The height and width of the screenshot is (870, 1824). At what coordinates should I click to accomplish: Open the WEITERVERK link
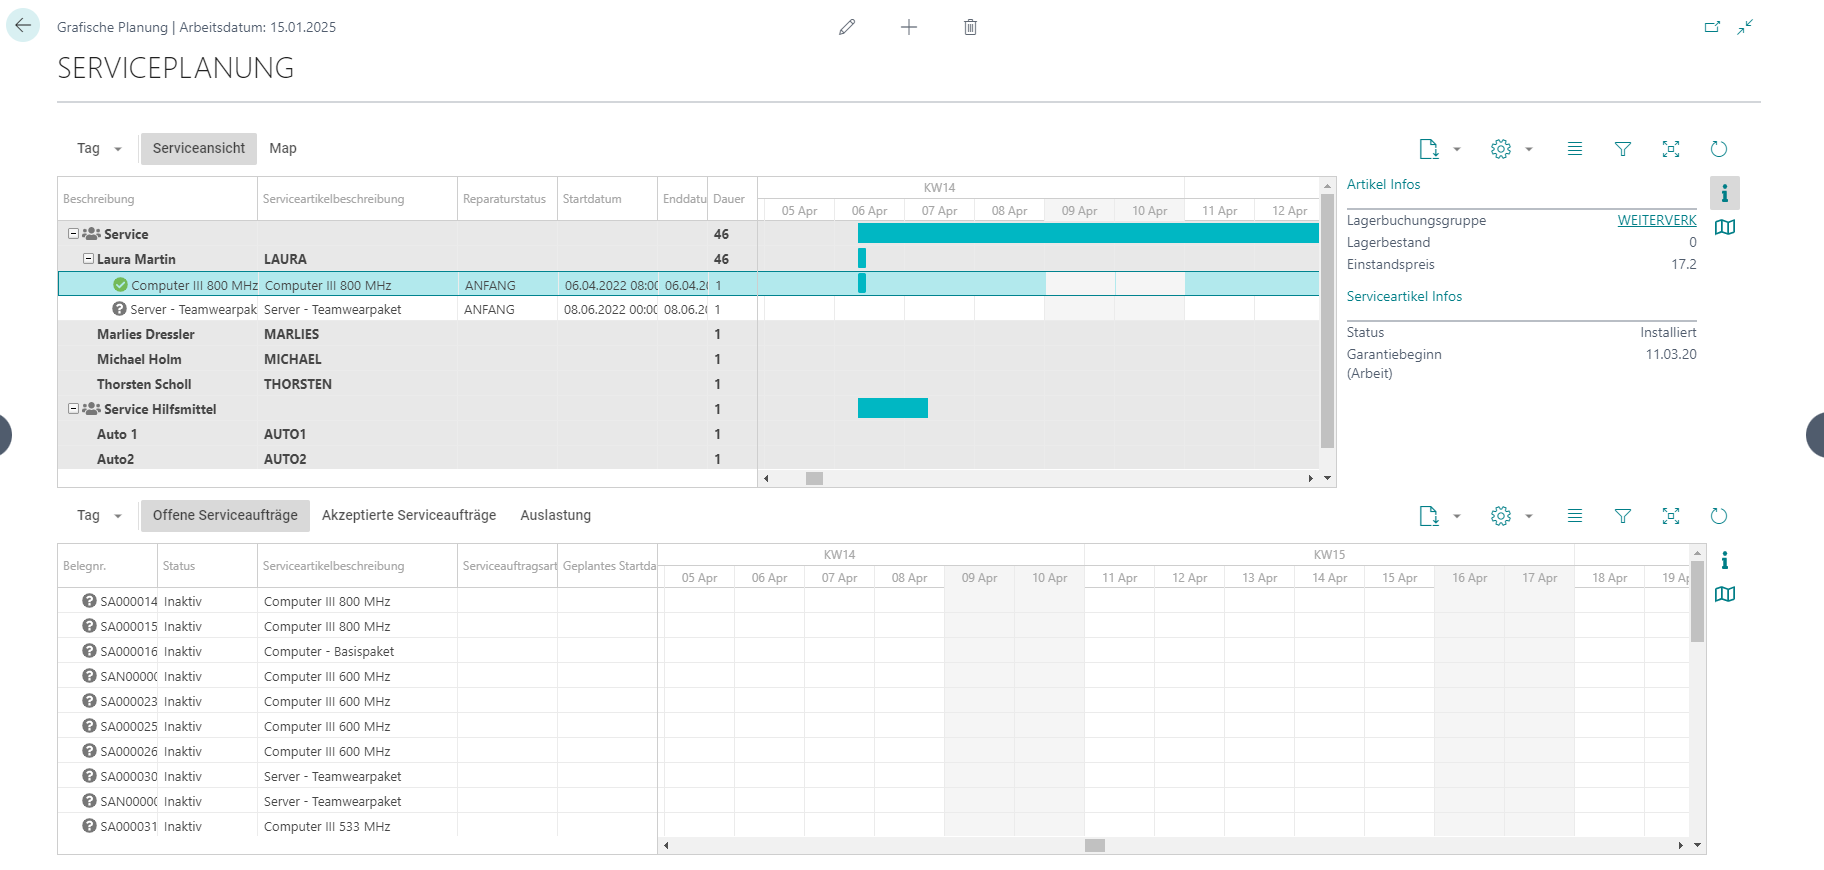pos(1657,220)
